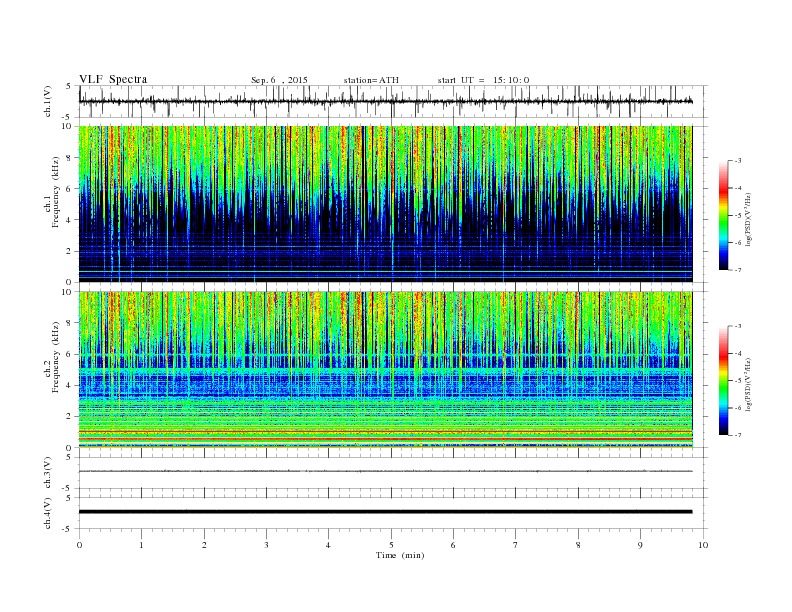Image resolution: width=792 pixels, height=612 pixels.
Task: Select the "Time (min)" axis title
Action: click(400, 555)
